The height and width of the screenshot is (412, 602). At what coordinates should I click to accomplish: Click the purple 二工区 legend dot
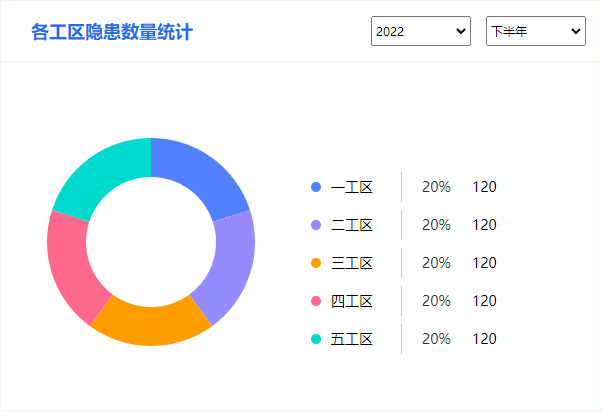click(x=316, y=225)
